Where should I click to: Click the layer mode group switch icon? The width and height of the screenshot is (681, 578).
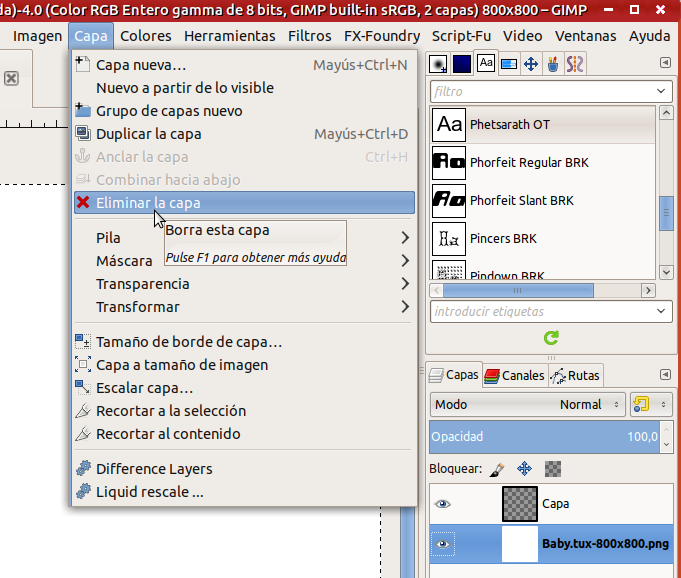[641, 404]
